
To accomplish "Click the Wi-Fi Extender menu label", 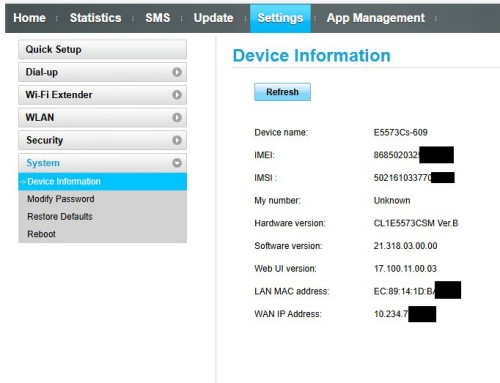I will [x=59, y=95].
